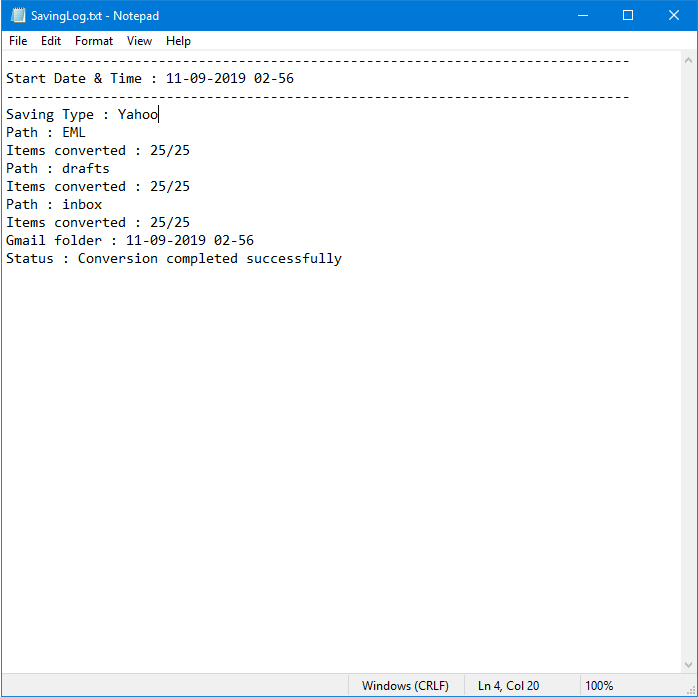Open the Edit menu
The height and width of the screenshot is (697, 698).
pyautogui.click(x=51, y=41)
